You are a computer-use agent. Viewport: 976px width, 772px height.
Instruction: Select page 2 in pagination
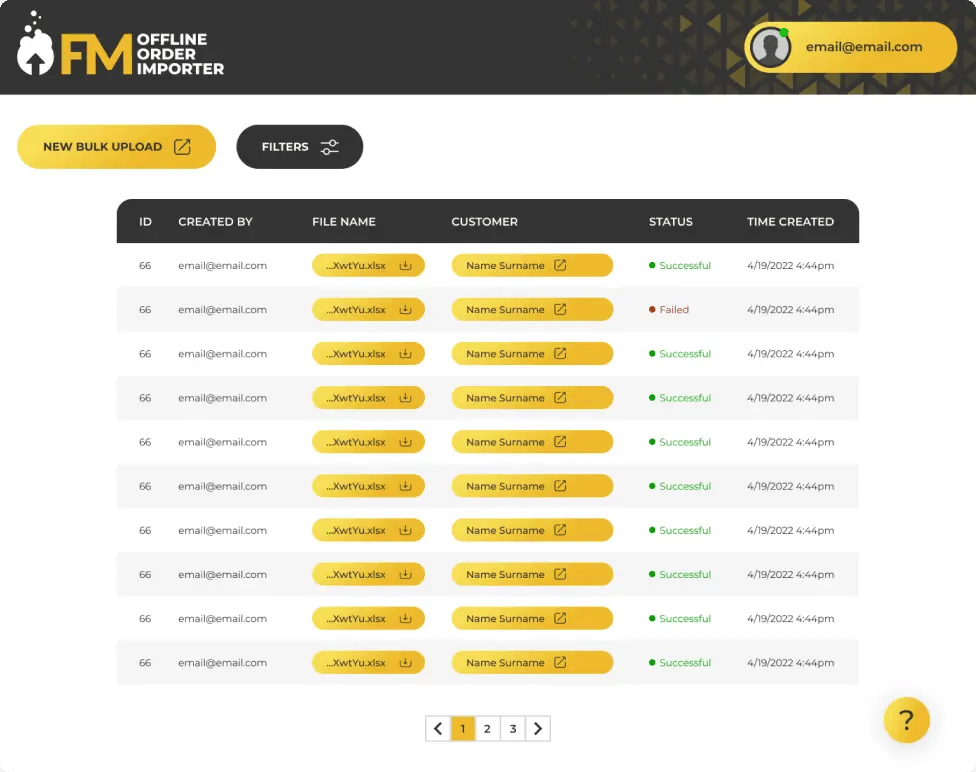[x=487, y=729]
